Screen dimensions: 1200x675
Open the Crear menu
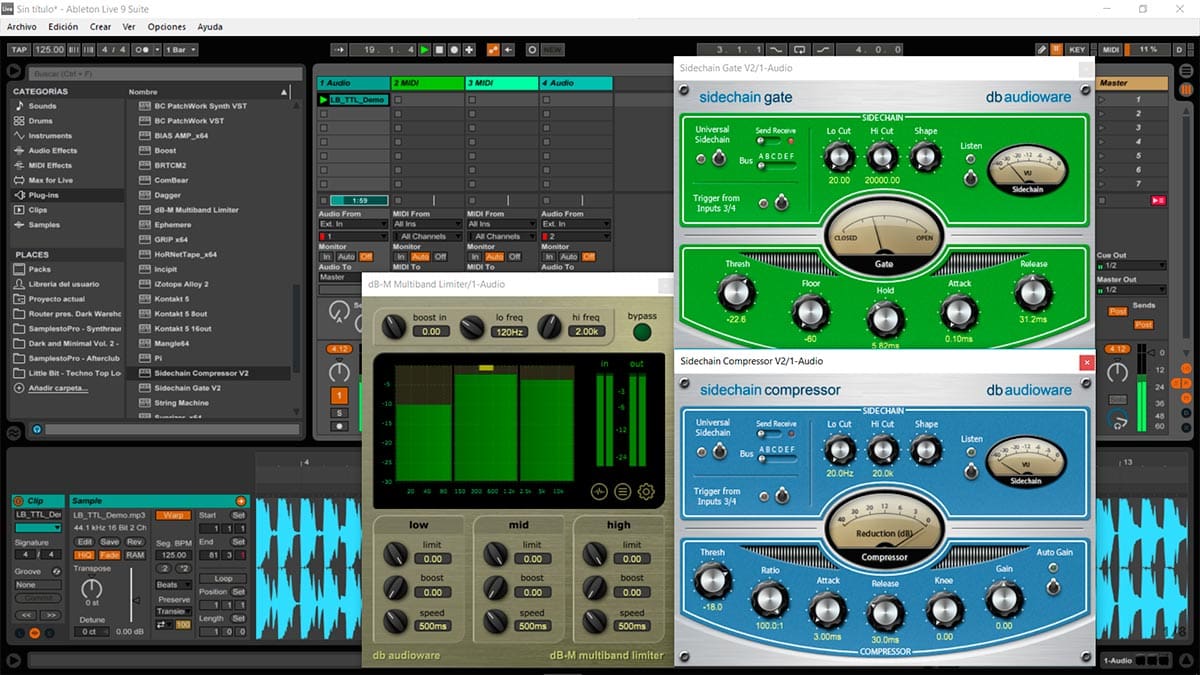pos(100,27)
